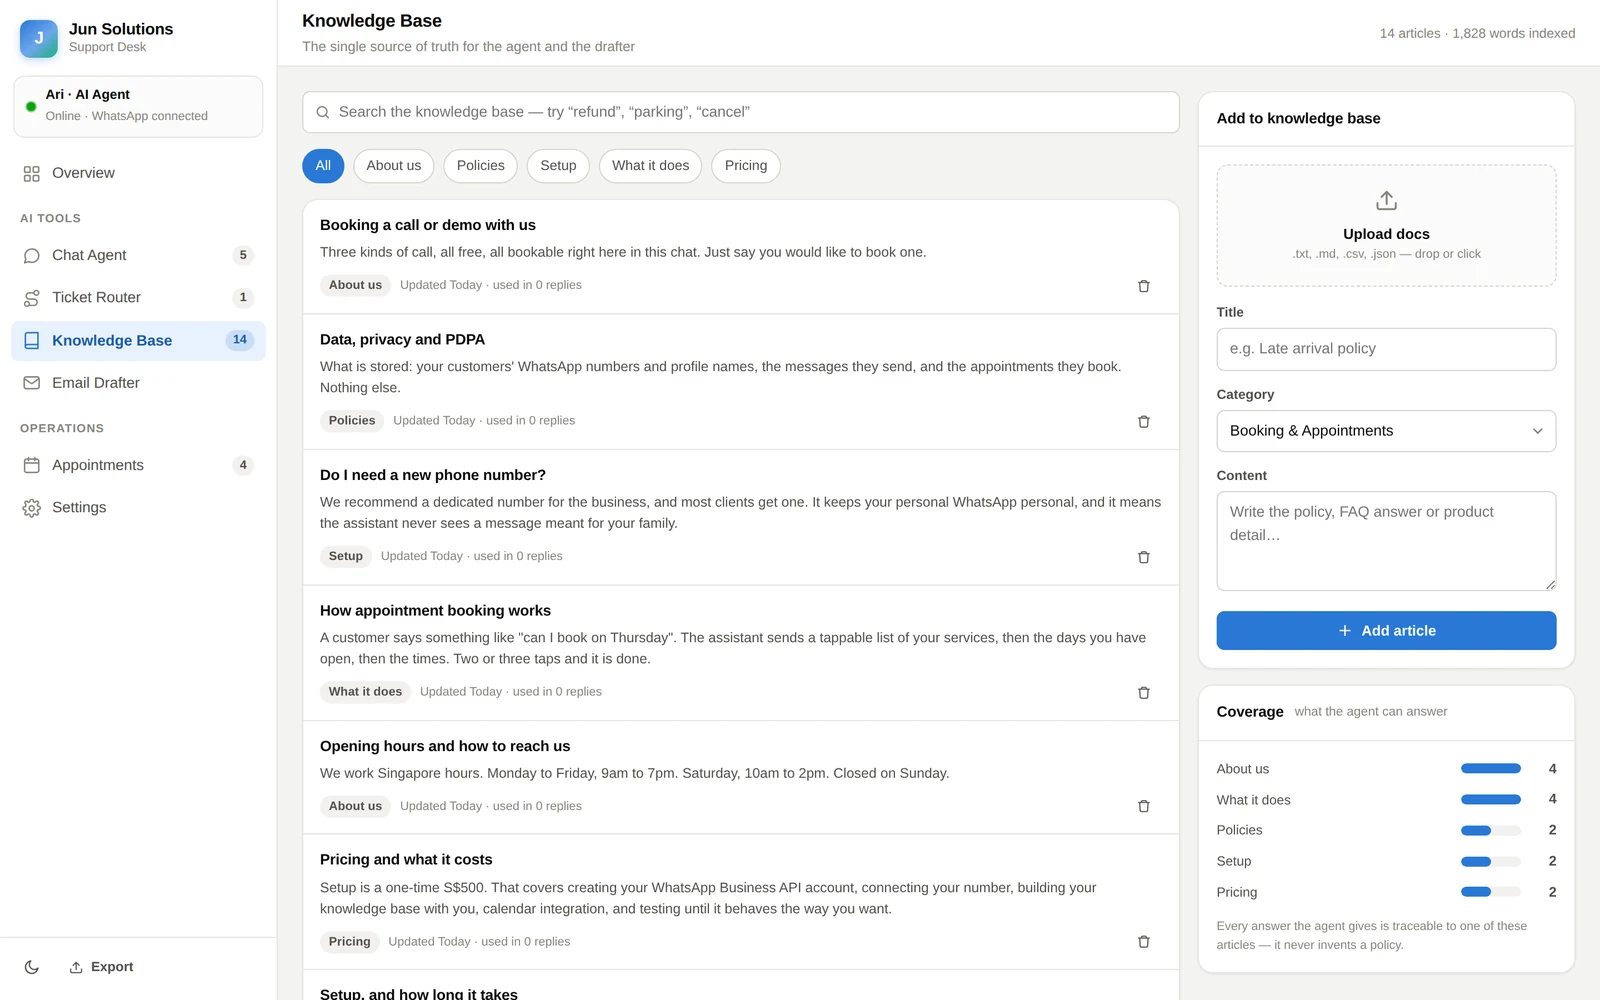Click the Pricing tag under pricing article

coord(349,942)
